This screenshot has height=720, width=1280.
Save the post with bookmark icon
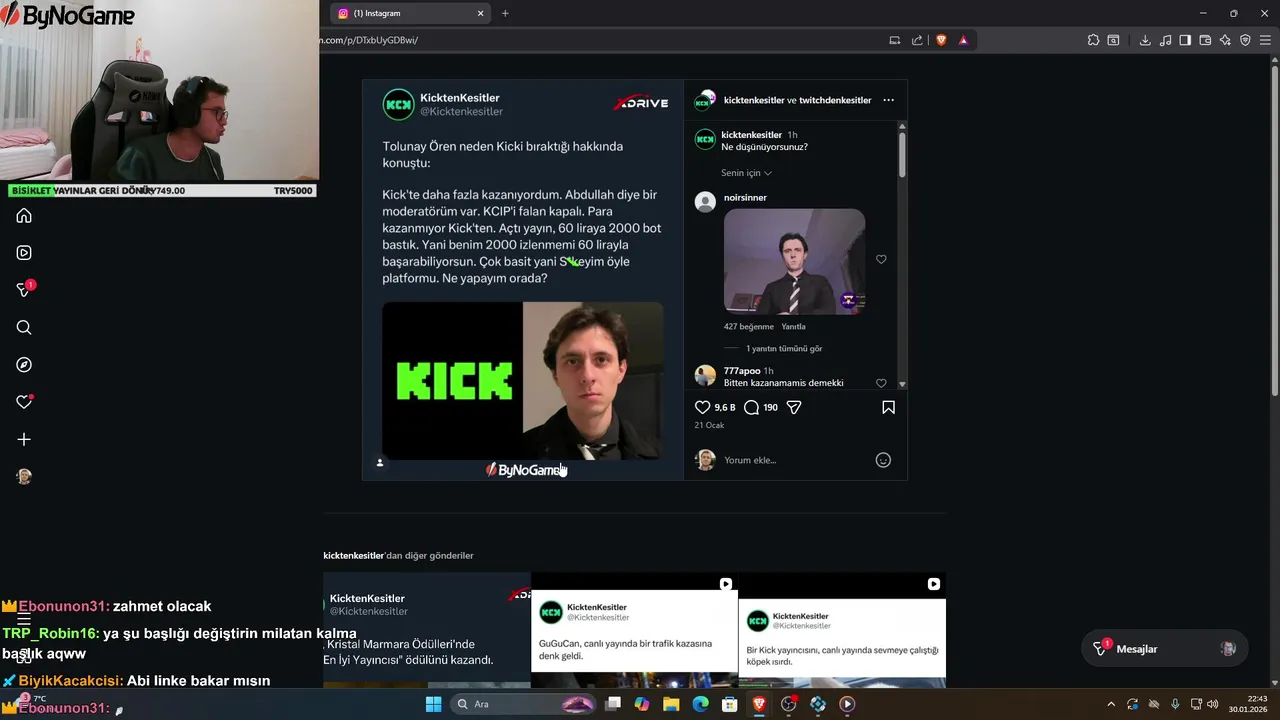click(888, 407)
